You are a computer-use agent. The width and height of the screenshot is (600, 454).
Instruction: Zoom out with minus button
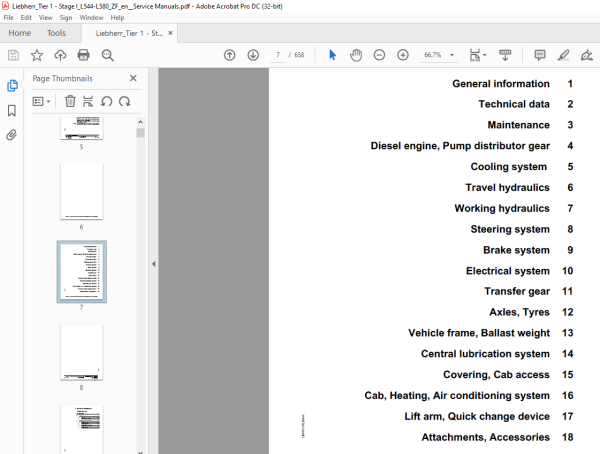(379, 55)
